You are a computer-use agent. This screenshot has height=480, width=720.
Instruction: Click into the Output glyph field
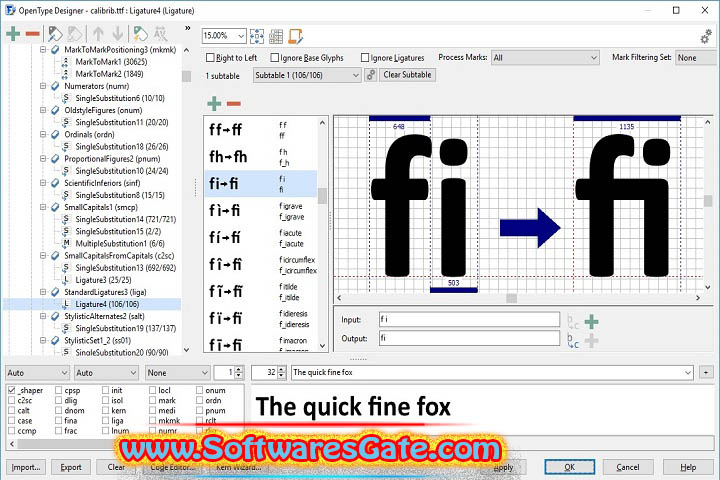[469, 338]
